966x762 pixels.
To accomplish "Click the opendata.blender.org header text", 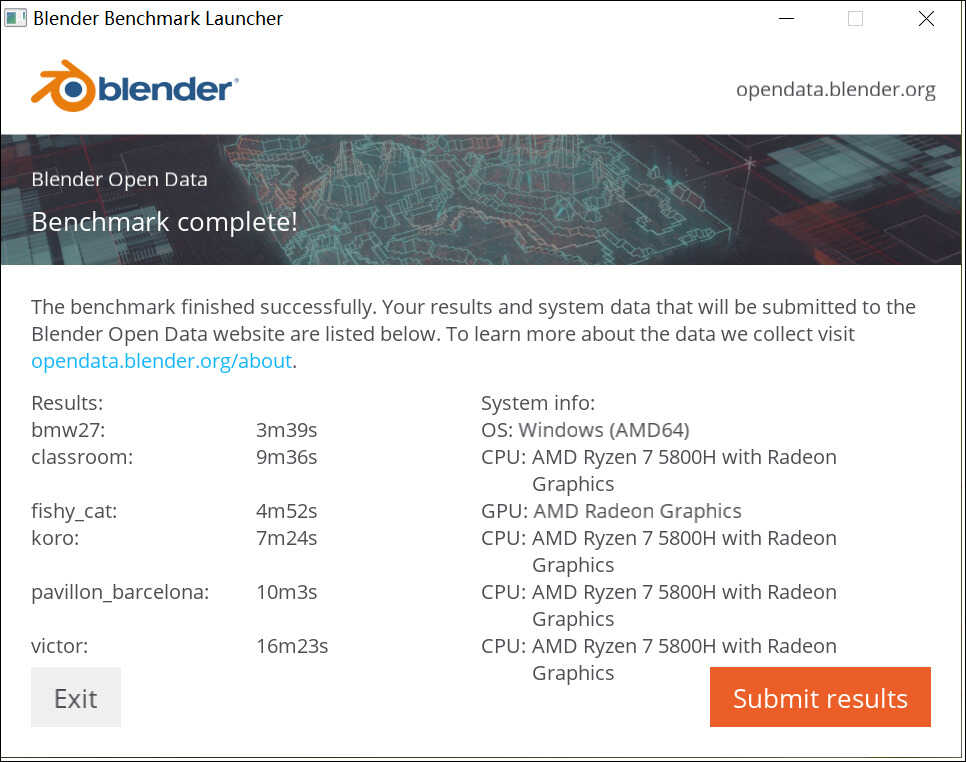I will 835,90.
